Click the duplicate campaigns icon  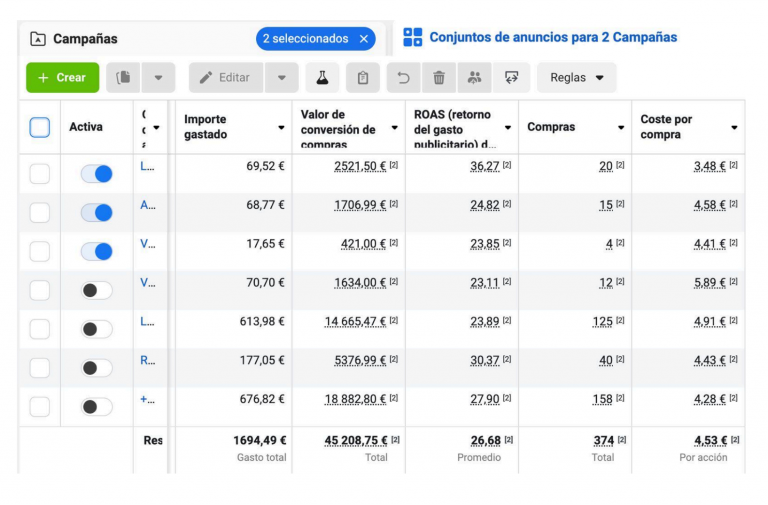pyautogui.click(x=124, y=78)
